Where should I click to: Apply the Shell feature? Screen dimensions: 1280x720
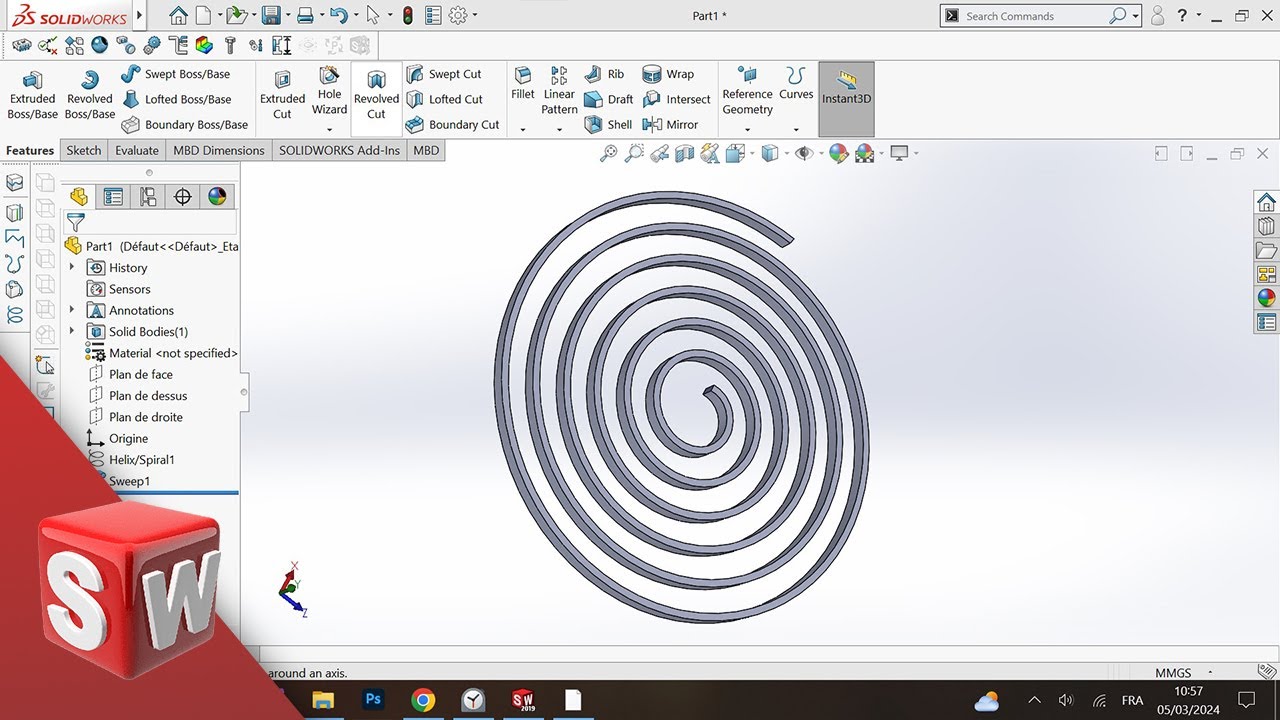[x=608, y=125]
